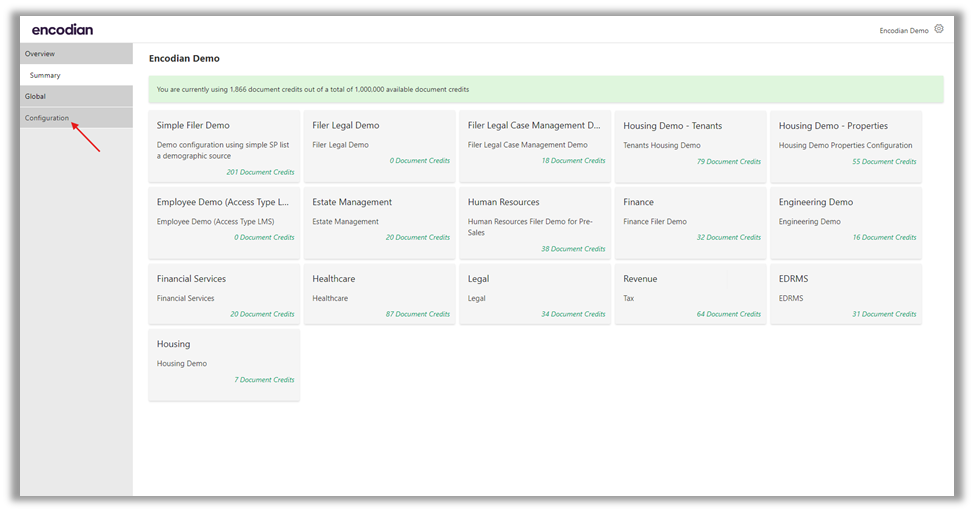Image resolution: width=974 pixels, height=512 pixels.
Task: Open the Overview sidebar section
Action: click(x=41, y=54)
